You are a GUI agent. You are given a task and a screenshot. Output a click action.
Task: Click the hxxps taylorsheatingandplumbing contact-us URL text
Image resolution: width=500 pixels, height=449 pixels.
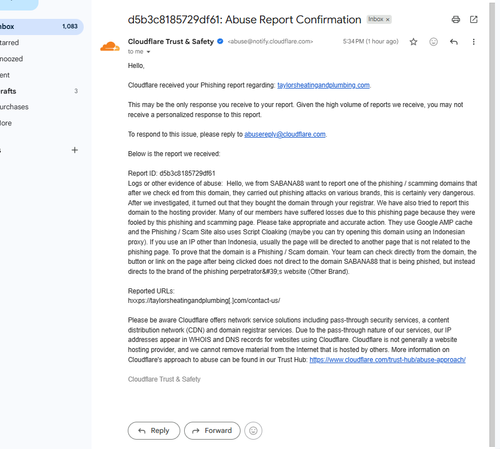click(x=204, y=301)
